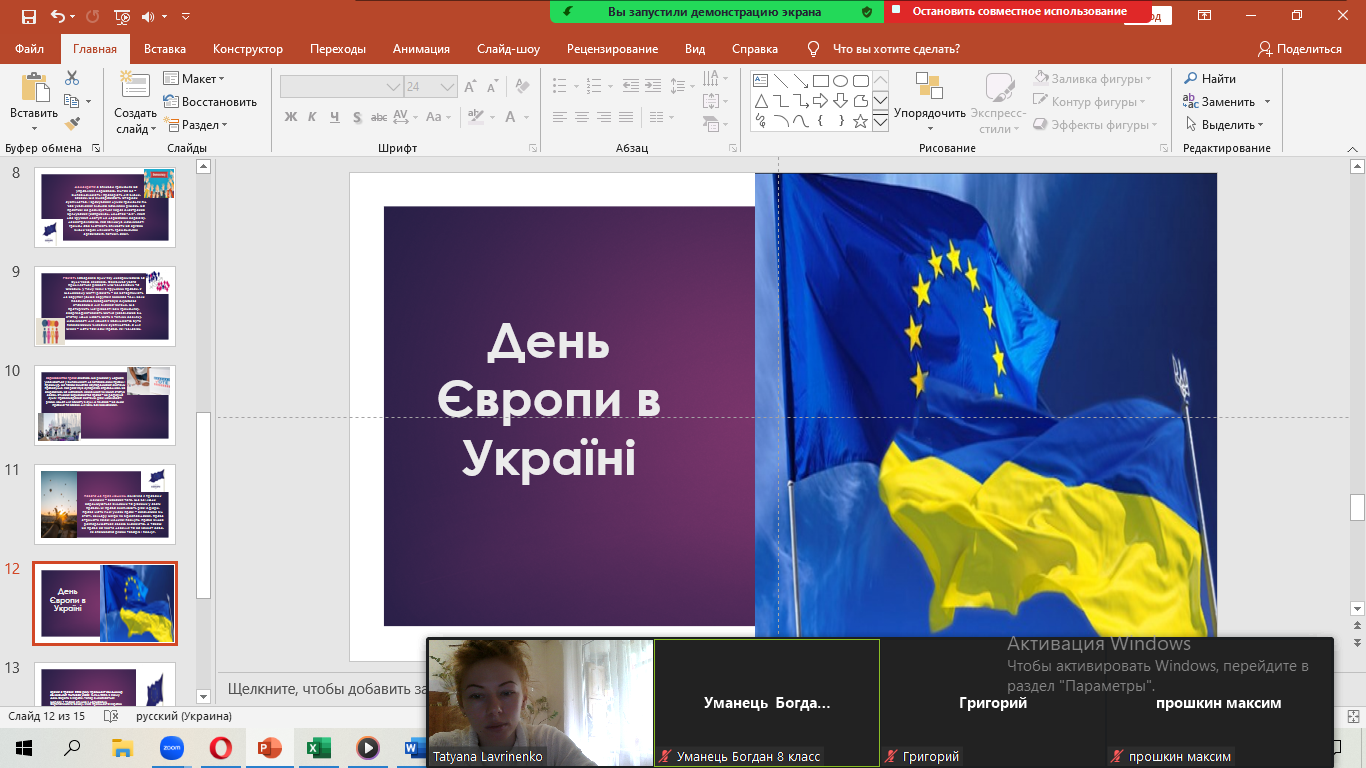
Task: Click Восстановить to reset the slide
Action: click(210, 101)
